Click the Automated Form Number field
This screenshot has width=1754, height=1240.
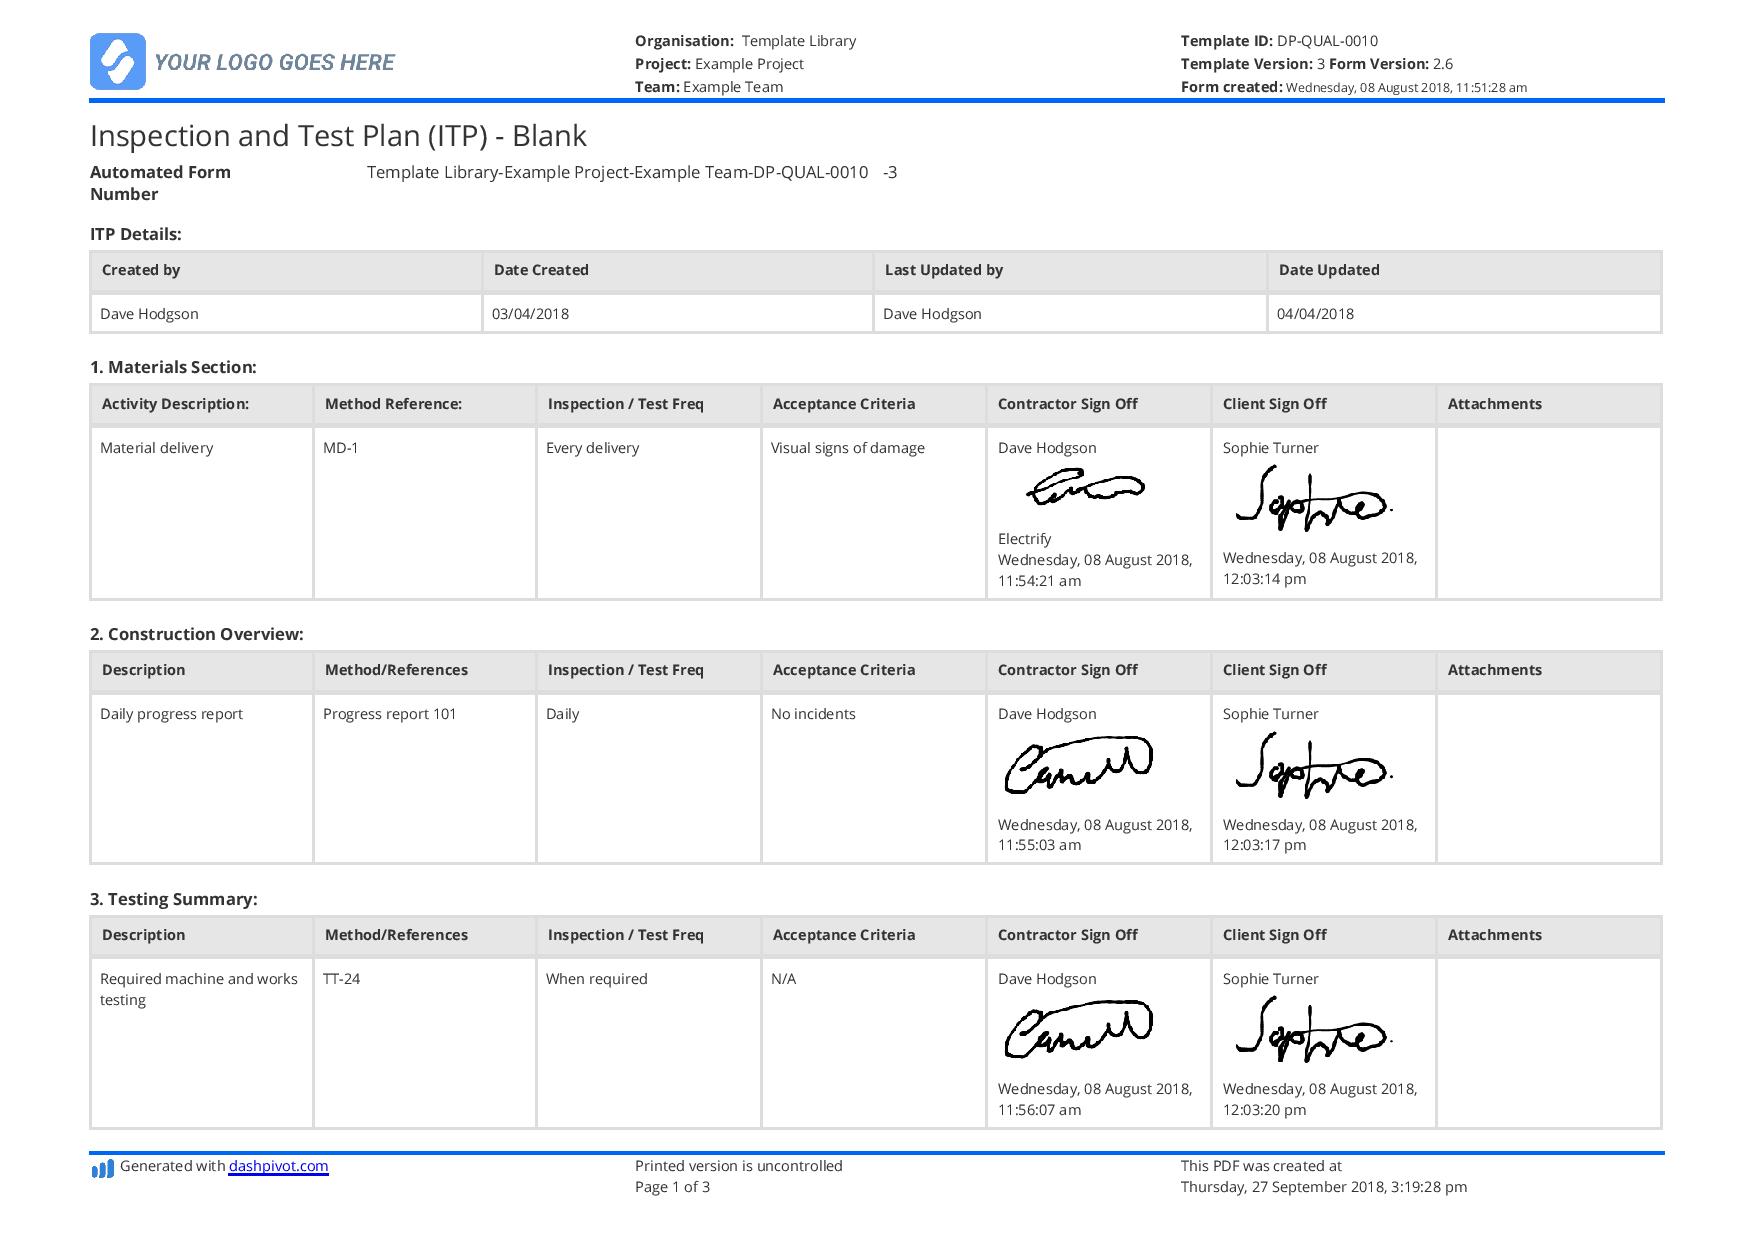click(160, 183)
